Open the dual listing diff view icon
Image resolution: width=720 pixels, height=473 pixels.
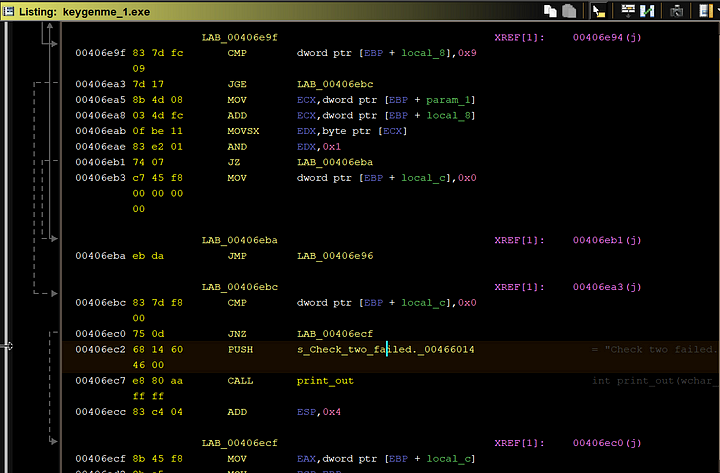(x=647, y=11)
